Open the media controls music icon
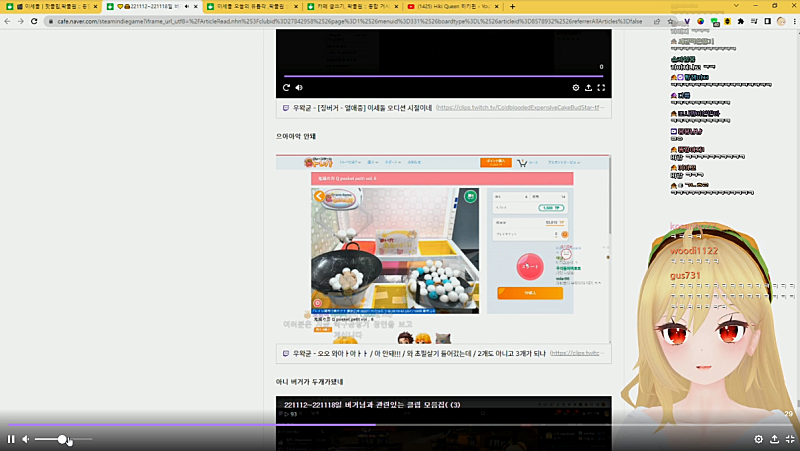The width and height of the screenshot is (800, 451). pyautogui.click(x=754, y=21)
